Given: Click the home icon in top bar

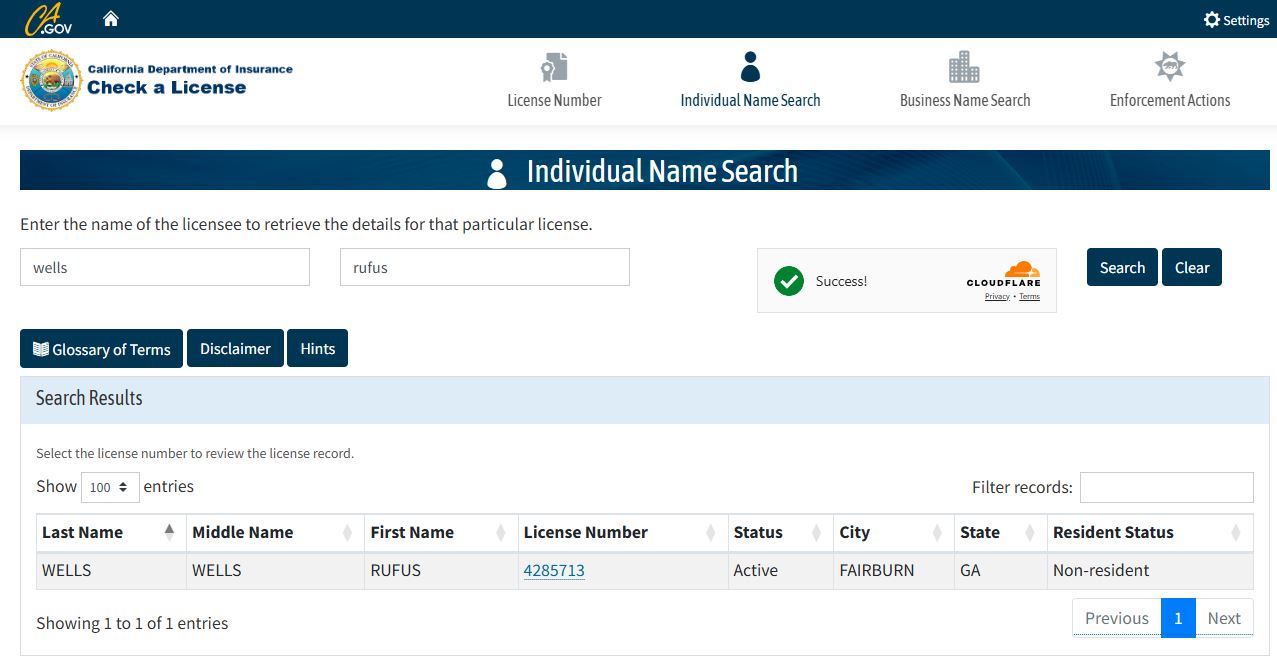Looking at the screenshot, I should click(x=111, y=19).
